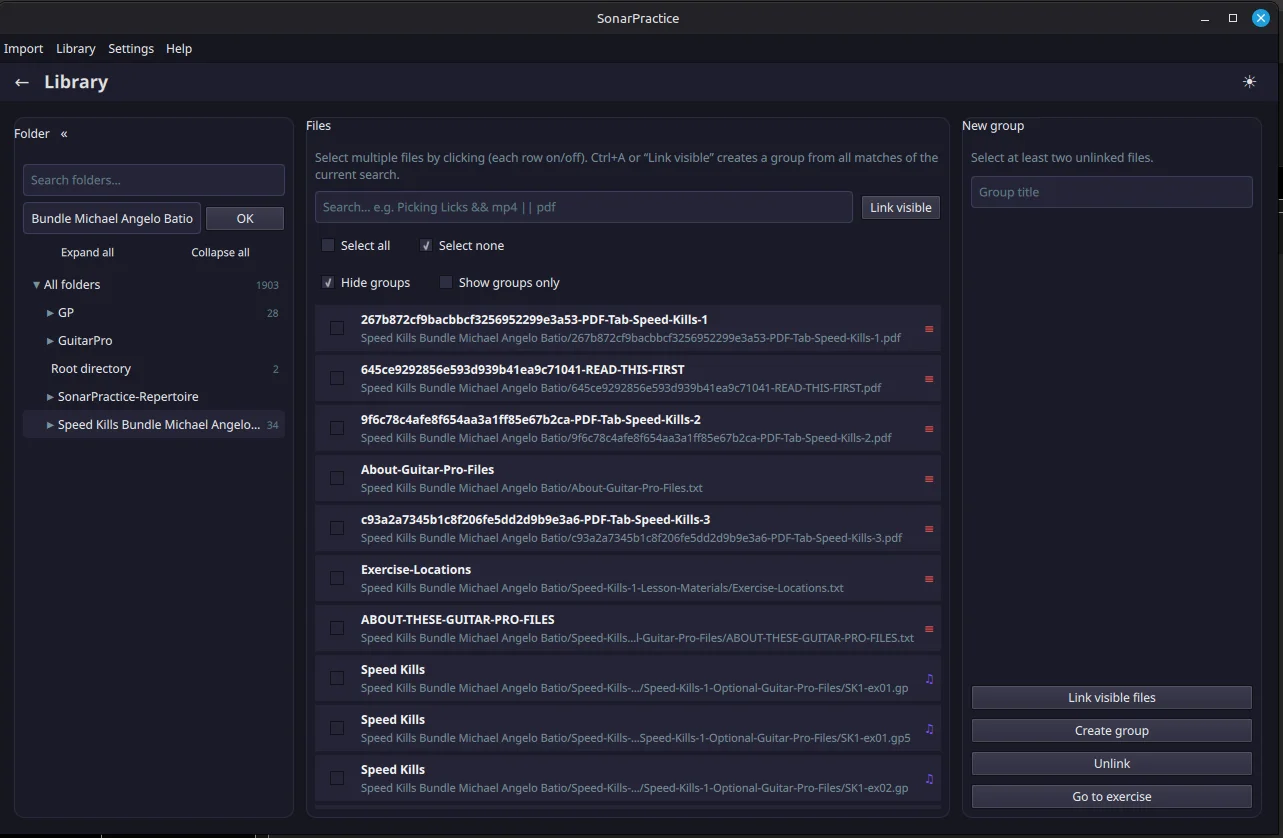Toggle light/dark theme sun icon
The width and height of the screenshot is (1283, 838).
(1249, 82)
